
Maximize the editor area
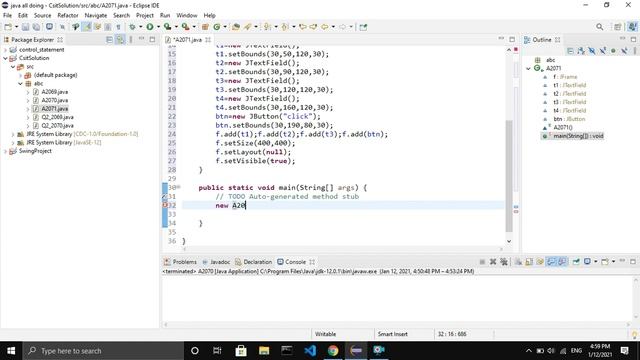512,40
